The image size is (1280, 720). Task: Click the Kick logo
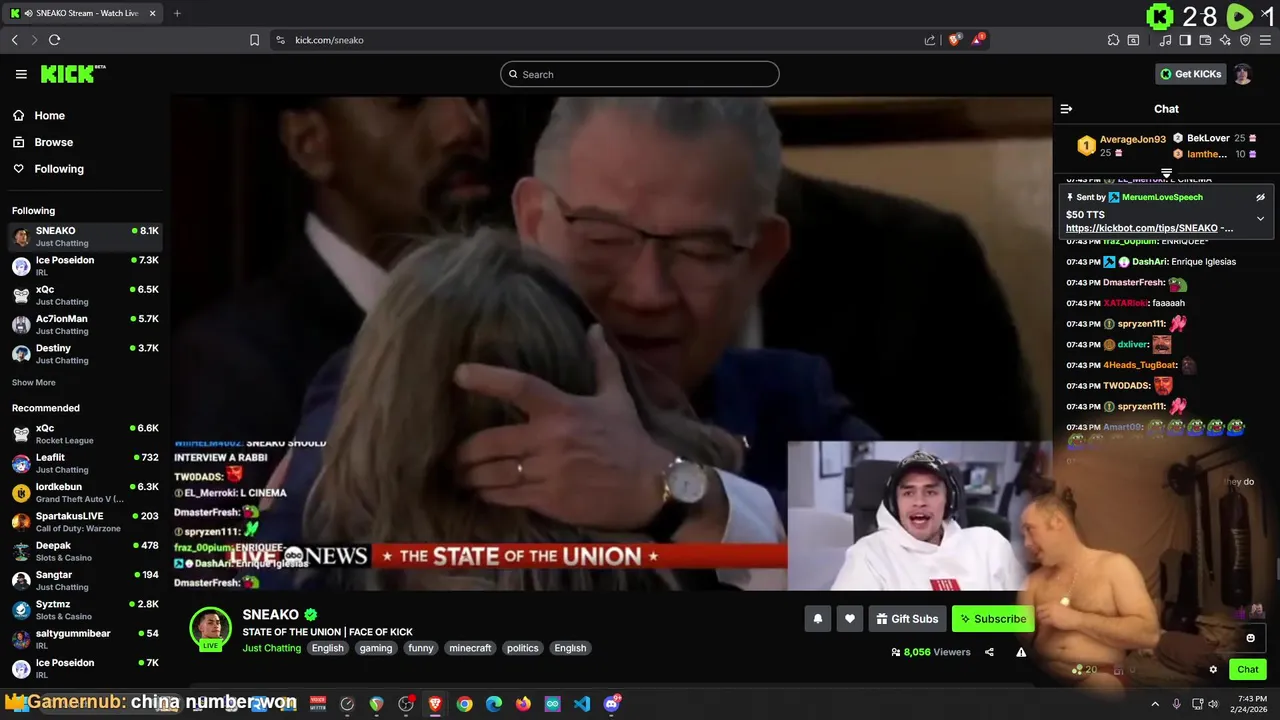click(73, 74)
